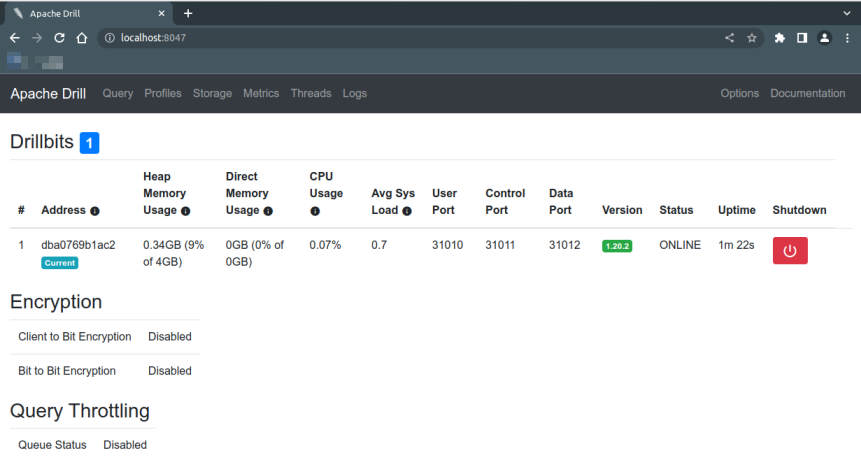Click the Direct Memory value 0GB
Image resolution: width=861 pixels, height=460 pixels.
coord(255,253)
